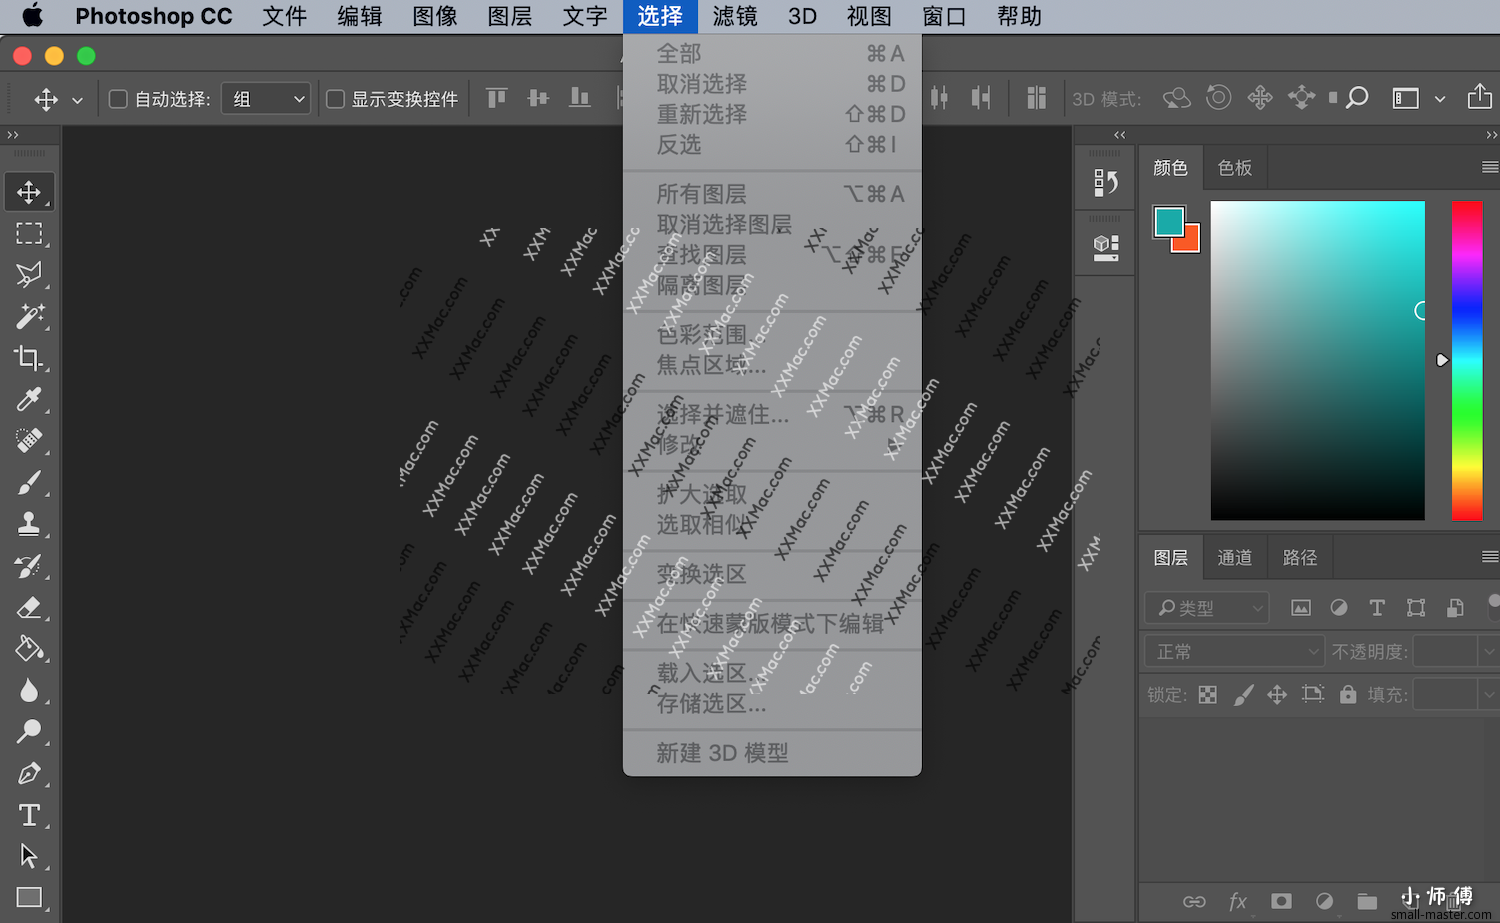Open the Color panel flyout menu
Image resolution: width=1500 pixels, height=923 pixels.
coord(1489,167)
